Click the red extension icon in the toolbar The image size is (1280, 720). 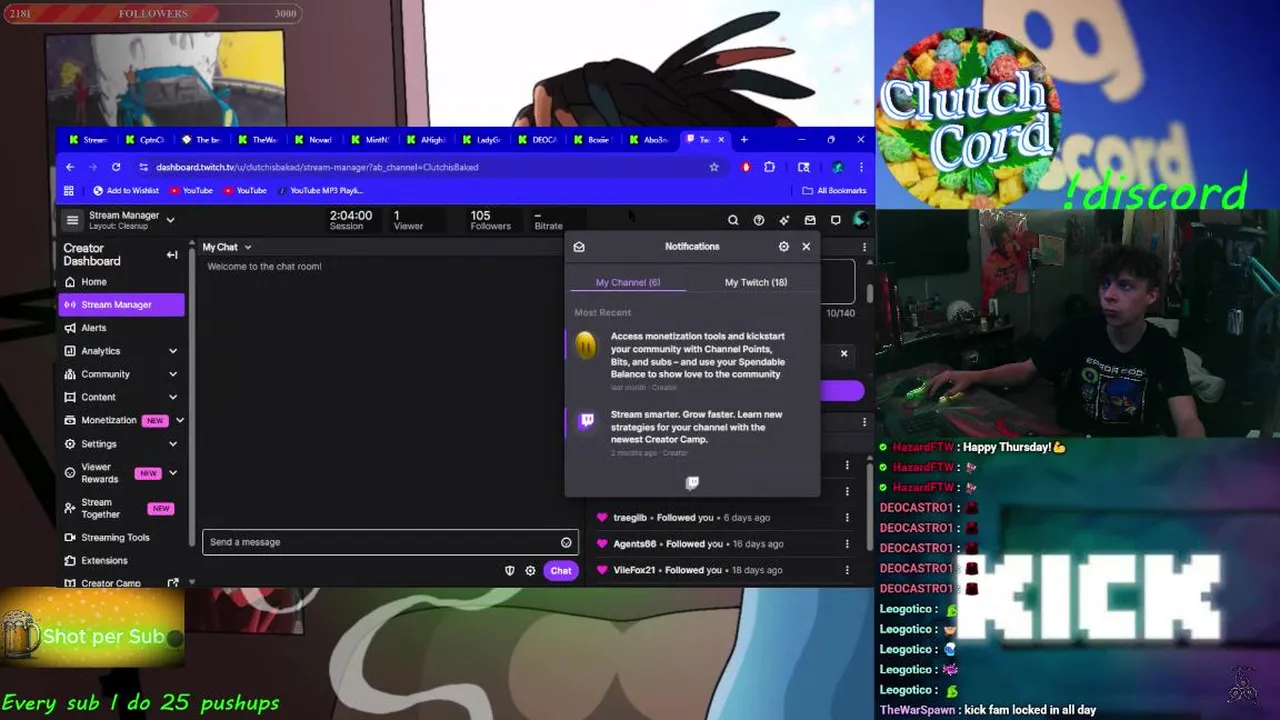point(746,167)
